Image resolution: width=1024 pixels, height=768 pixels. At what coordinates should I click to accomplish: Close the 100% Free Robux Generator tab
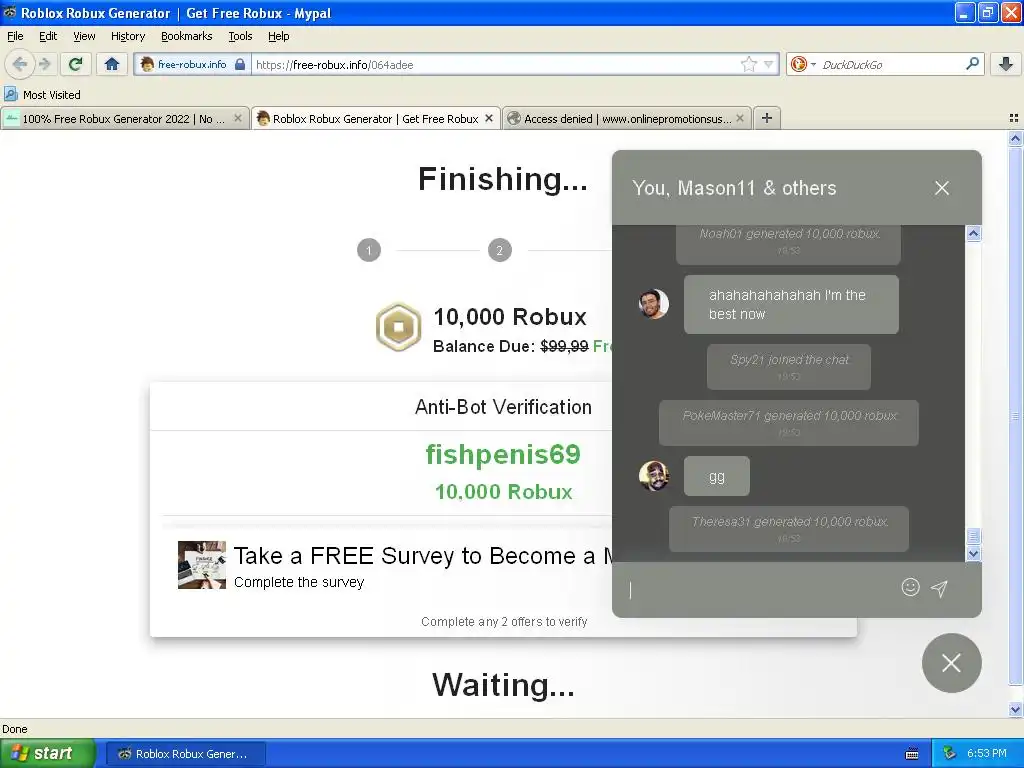[238, 118]
